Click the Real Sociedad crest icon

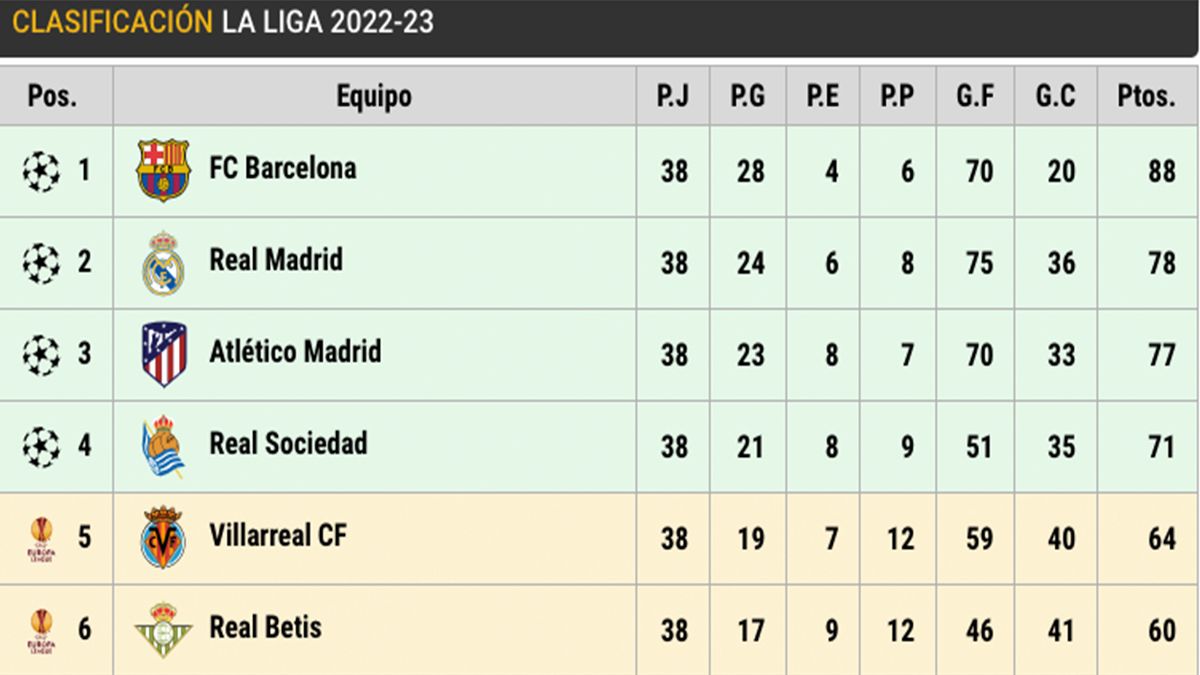pos(163,447)
